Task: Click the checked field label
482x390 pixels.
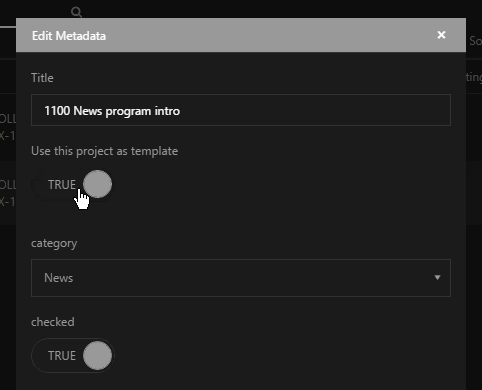Action: tap(53, 322)
